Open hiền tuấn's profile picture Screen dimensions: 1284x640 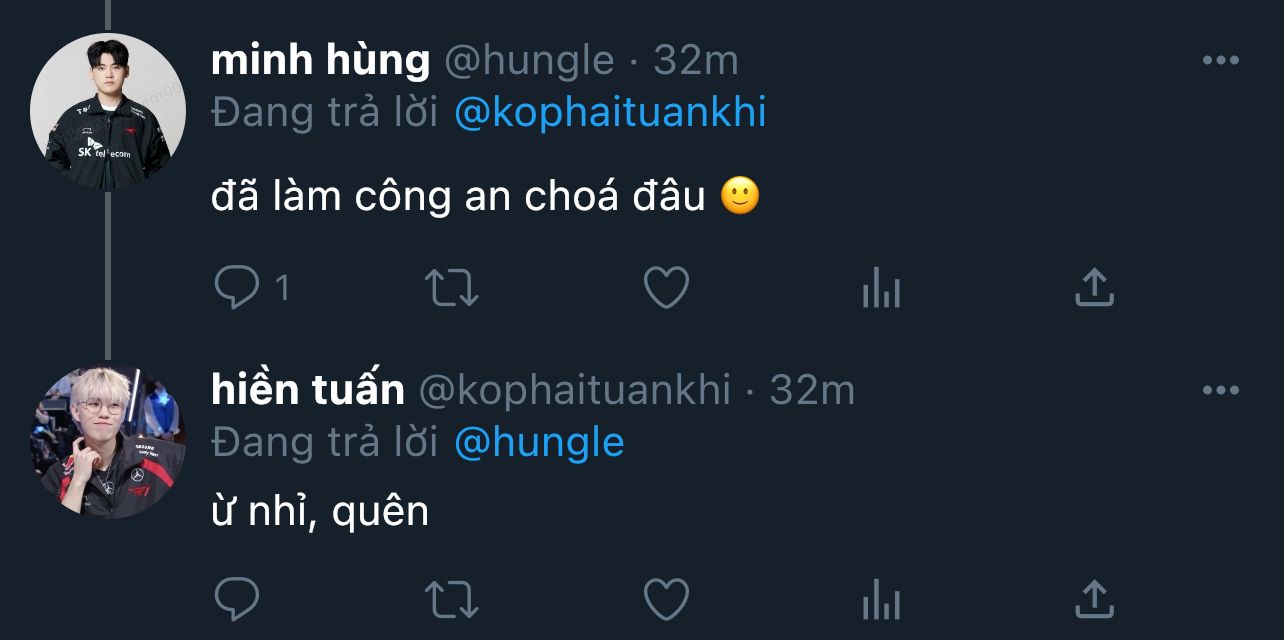pos(107,440)
